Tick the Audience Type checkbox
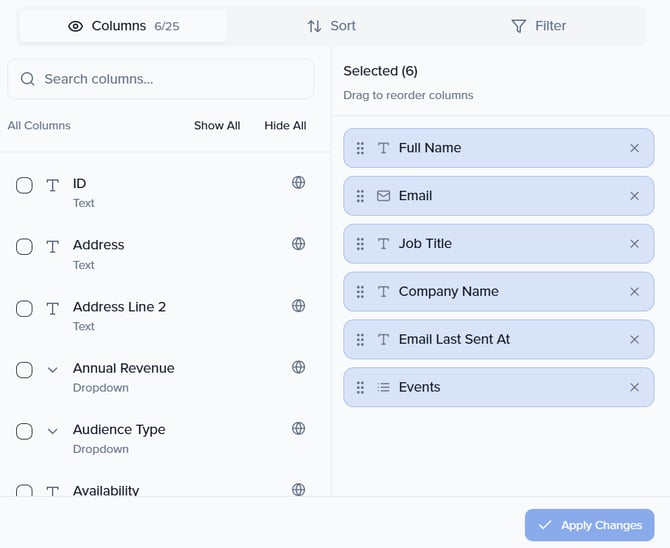The image size is (670, 548). (25, 431)
